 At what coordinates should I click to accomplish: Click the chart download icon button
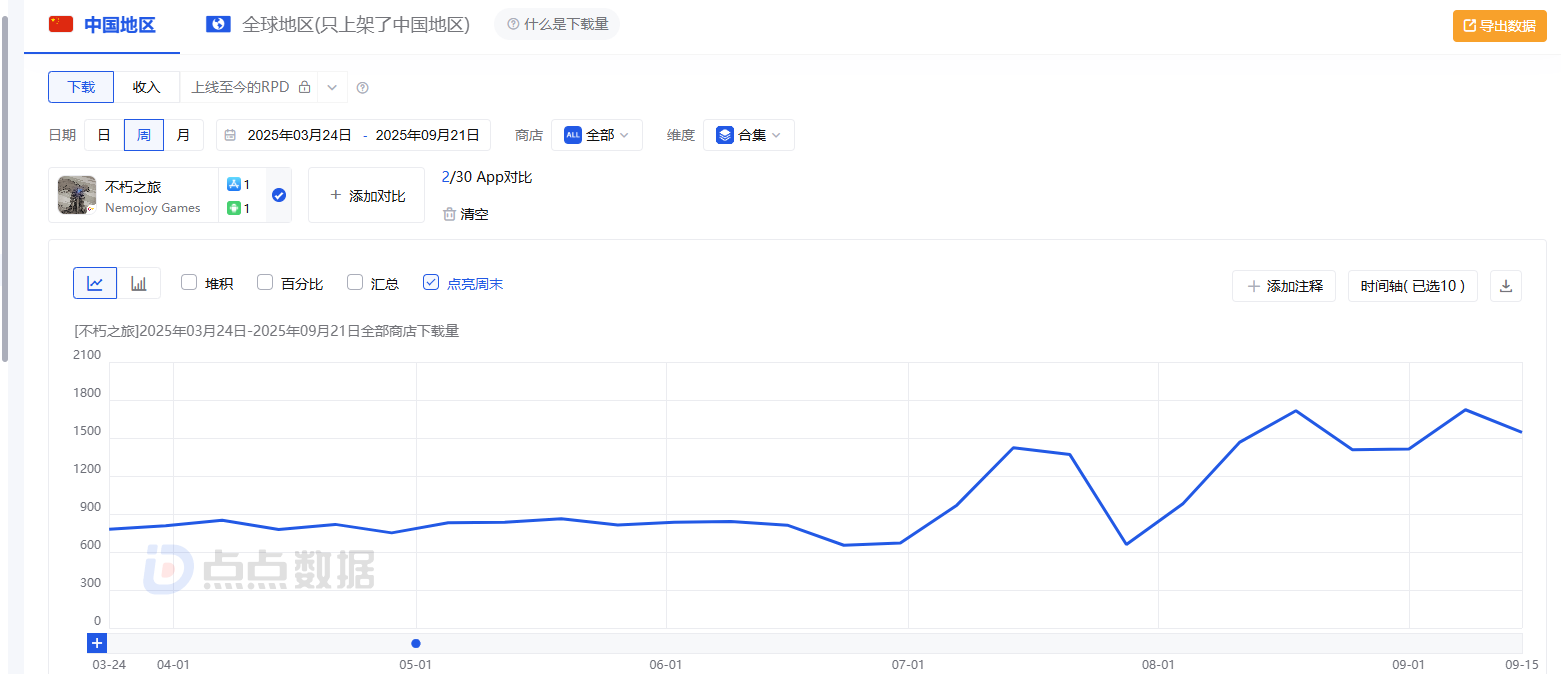[x=1506, y=286]
